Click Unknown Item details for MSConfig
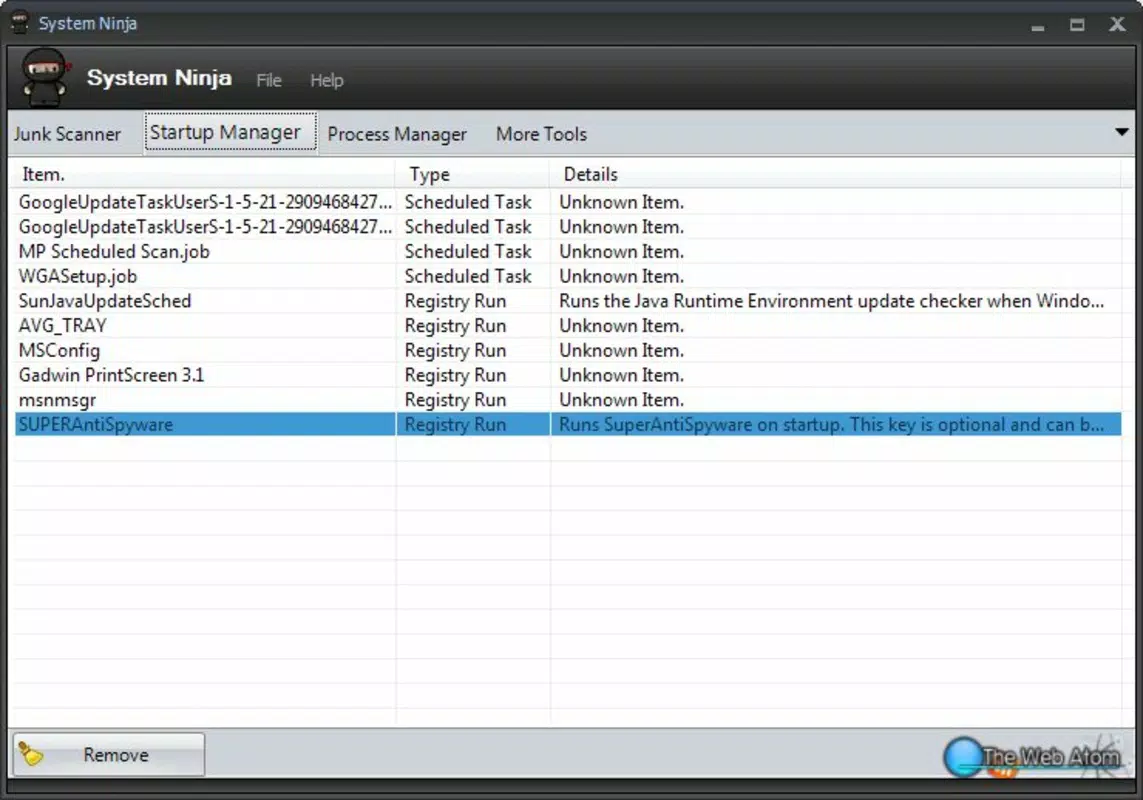1143x800 pixels. (x=621, y=351)
